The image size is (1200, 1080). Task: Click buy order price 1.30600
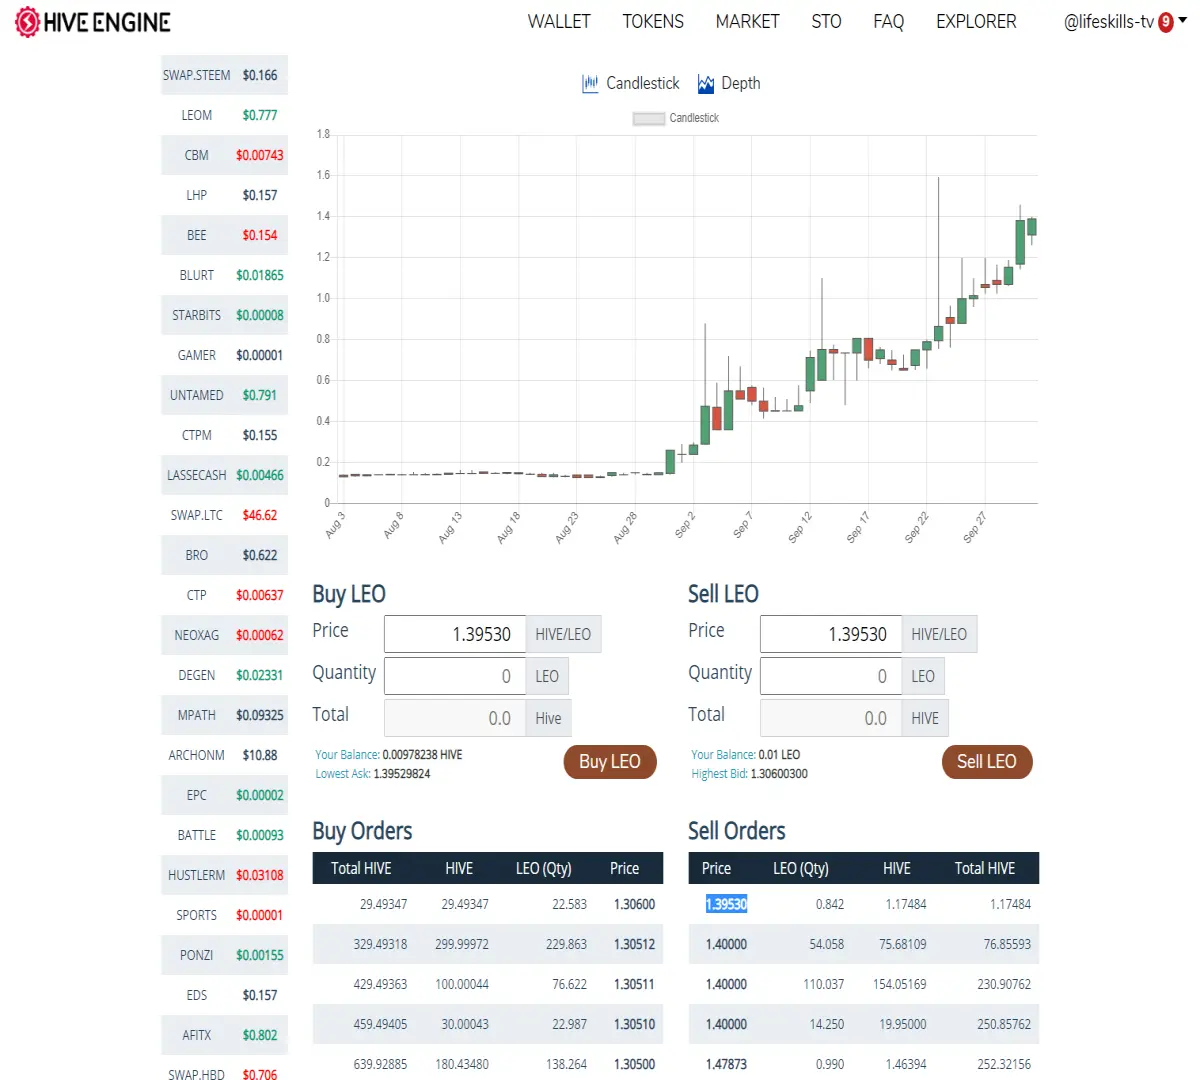634,904
